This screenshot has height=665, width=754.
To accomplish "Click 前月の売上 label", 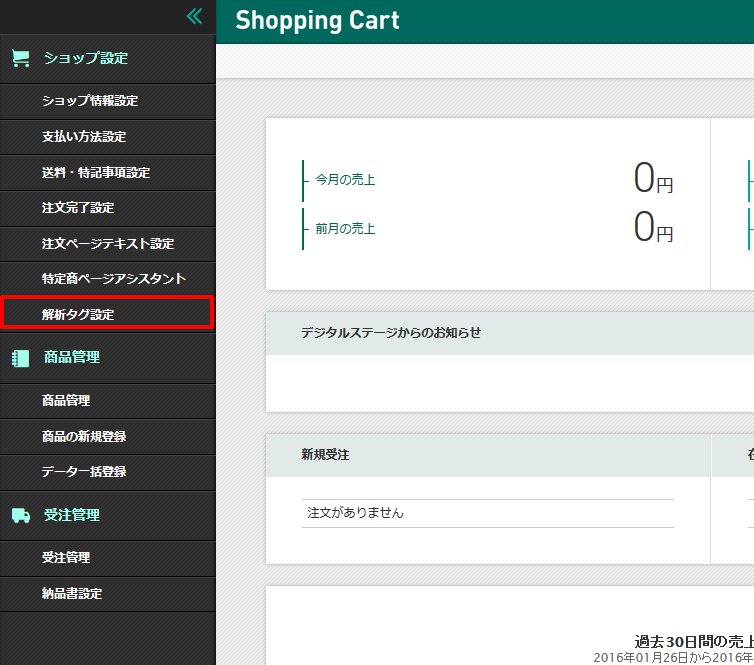I will (345, 228).
